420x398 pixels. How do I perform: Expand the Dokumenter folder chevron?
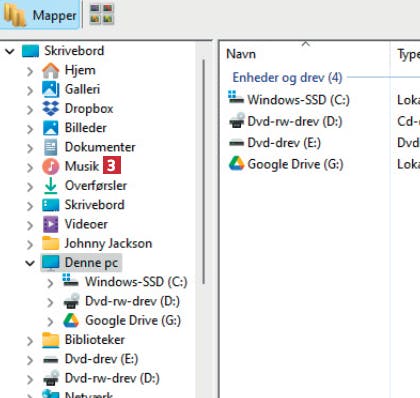[30, 147]
